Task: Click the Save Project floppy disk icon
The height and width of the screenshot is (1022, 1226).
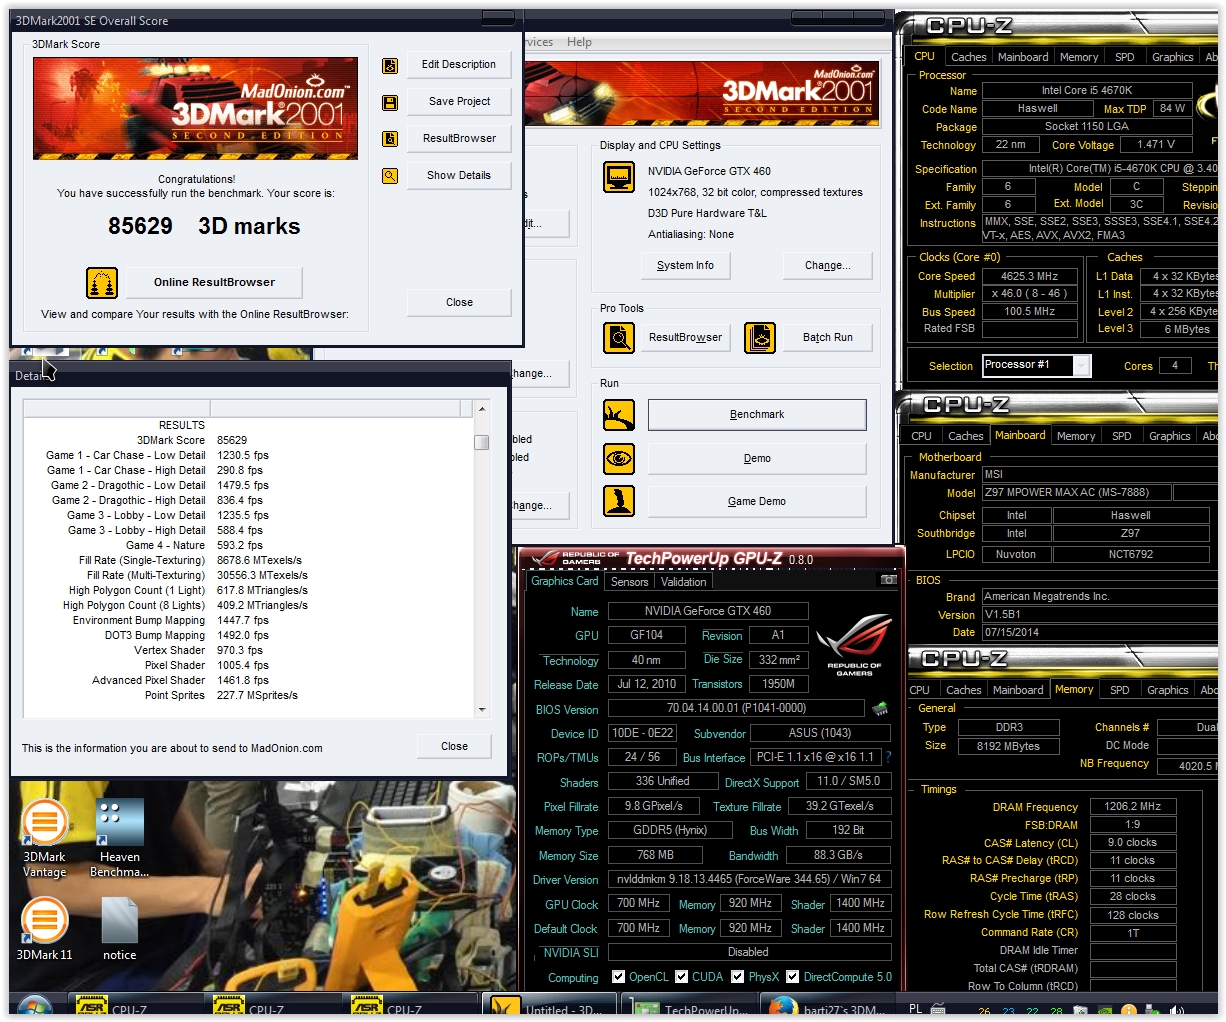Action: (x=390, y=102)
